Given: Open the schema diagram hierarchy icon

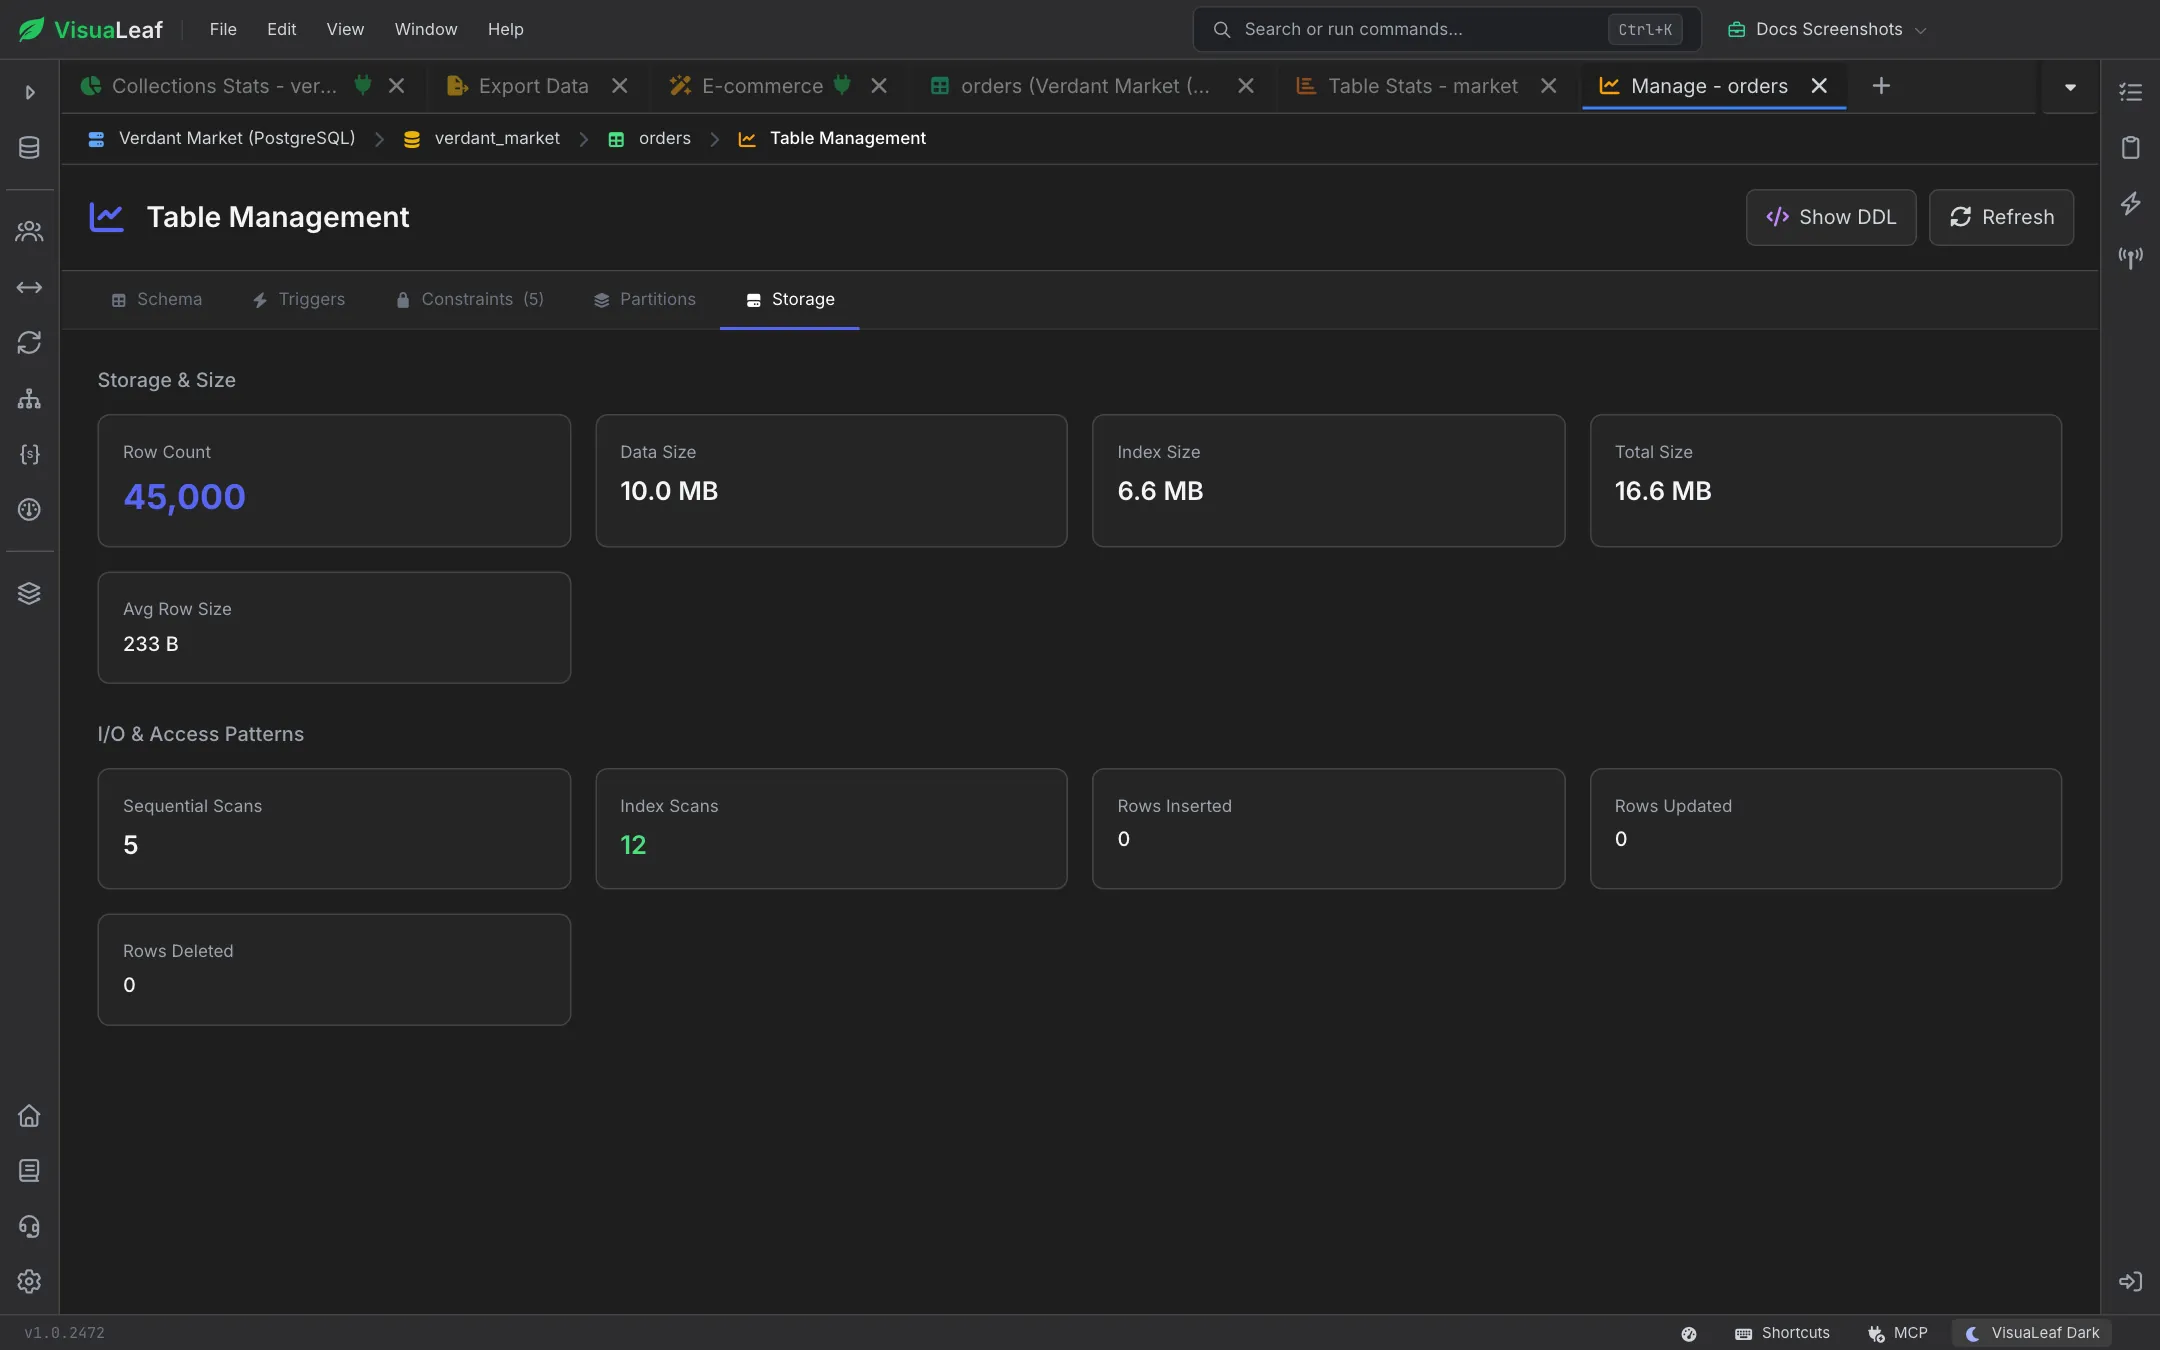Looking at the screenshot, I should pyautogui.click(x=29, y=399).
